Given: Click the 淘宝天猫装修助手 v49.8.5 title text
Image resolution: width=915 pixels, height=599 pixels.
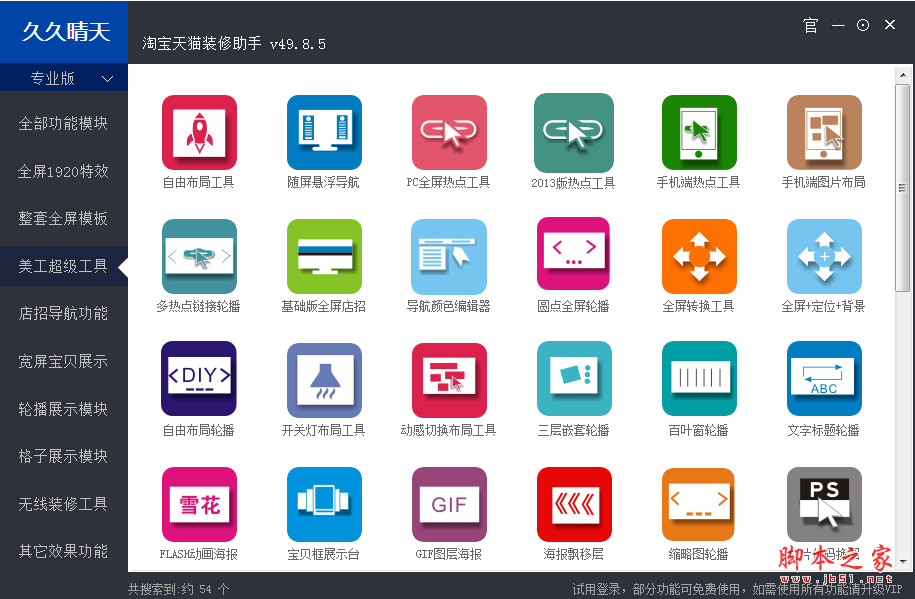Looking at the screenshot, I should pyautogui.click(x=234, y=44).
